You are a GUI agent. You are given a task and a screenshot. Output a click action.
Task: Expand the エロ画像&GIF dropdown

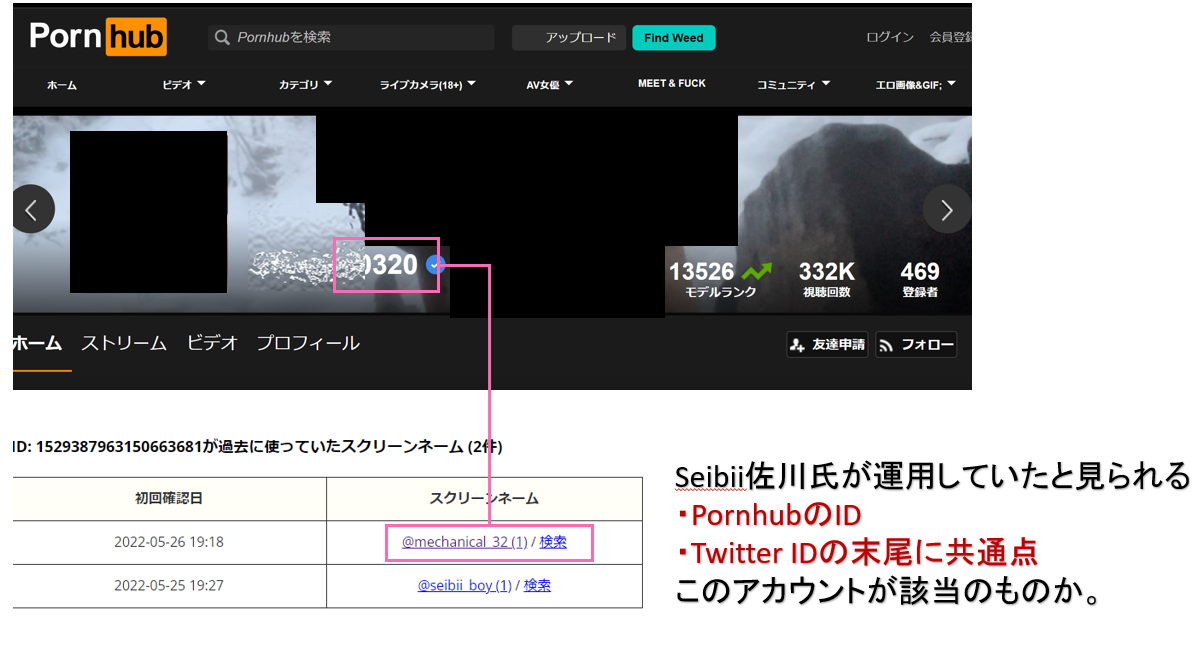(915, 85)
